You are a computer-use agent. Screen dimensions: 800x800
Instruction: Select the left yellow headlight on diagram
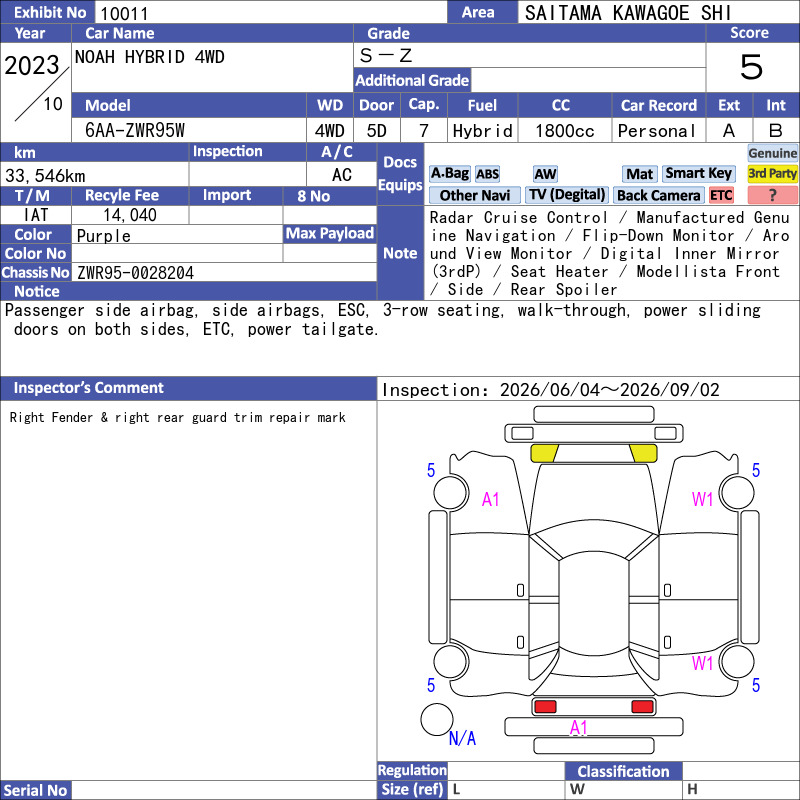(544, 453)
